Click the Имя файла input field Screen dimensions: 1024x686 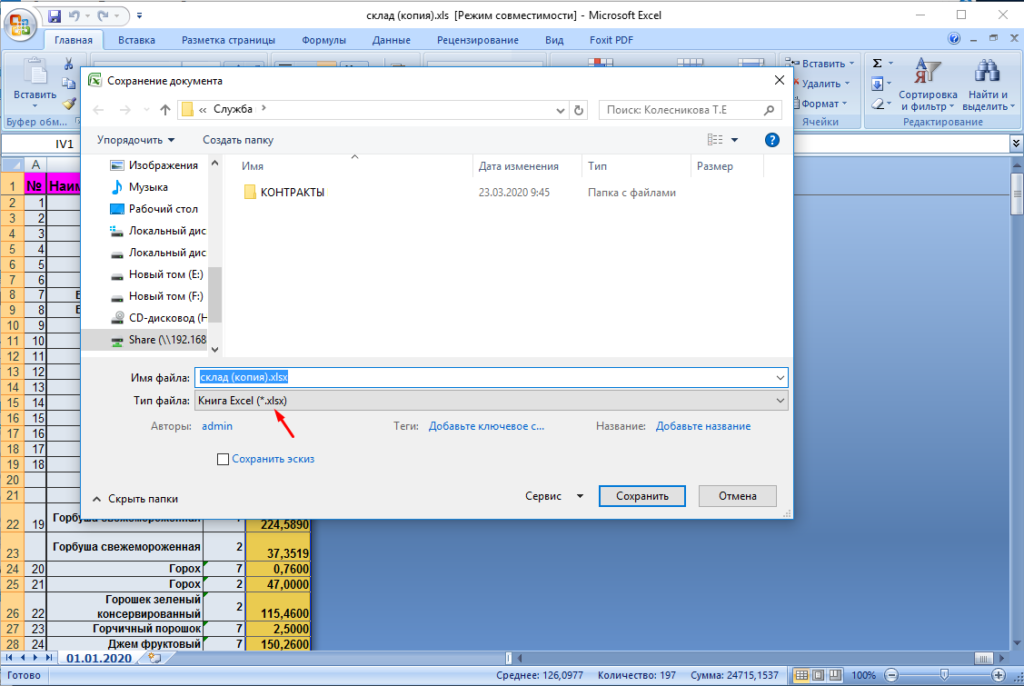coord(491,377)
